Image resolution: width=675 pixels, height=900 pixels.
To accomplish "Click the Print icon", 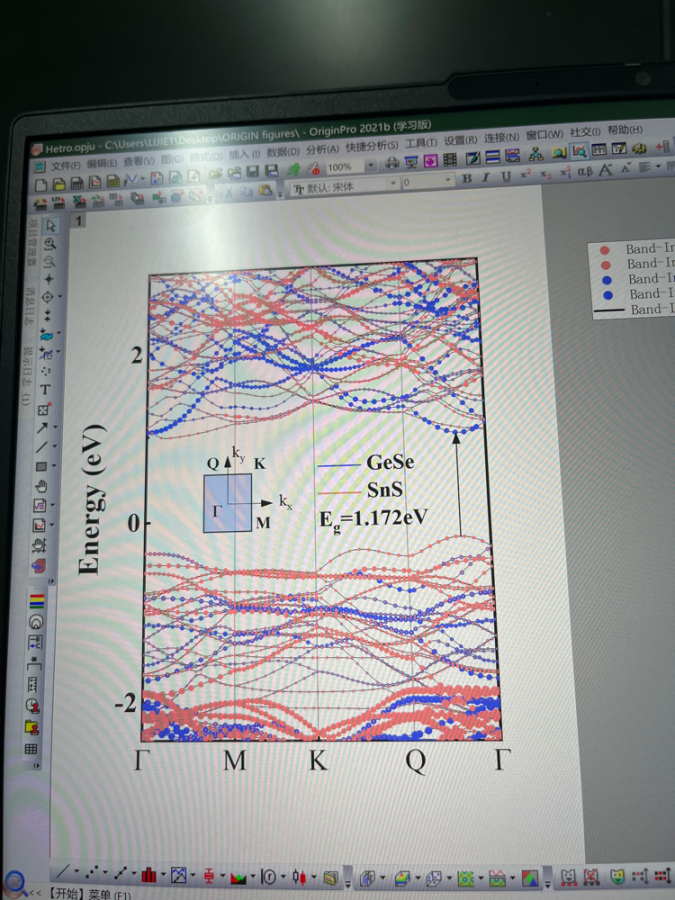I will [x=393, y=164].
